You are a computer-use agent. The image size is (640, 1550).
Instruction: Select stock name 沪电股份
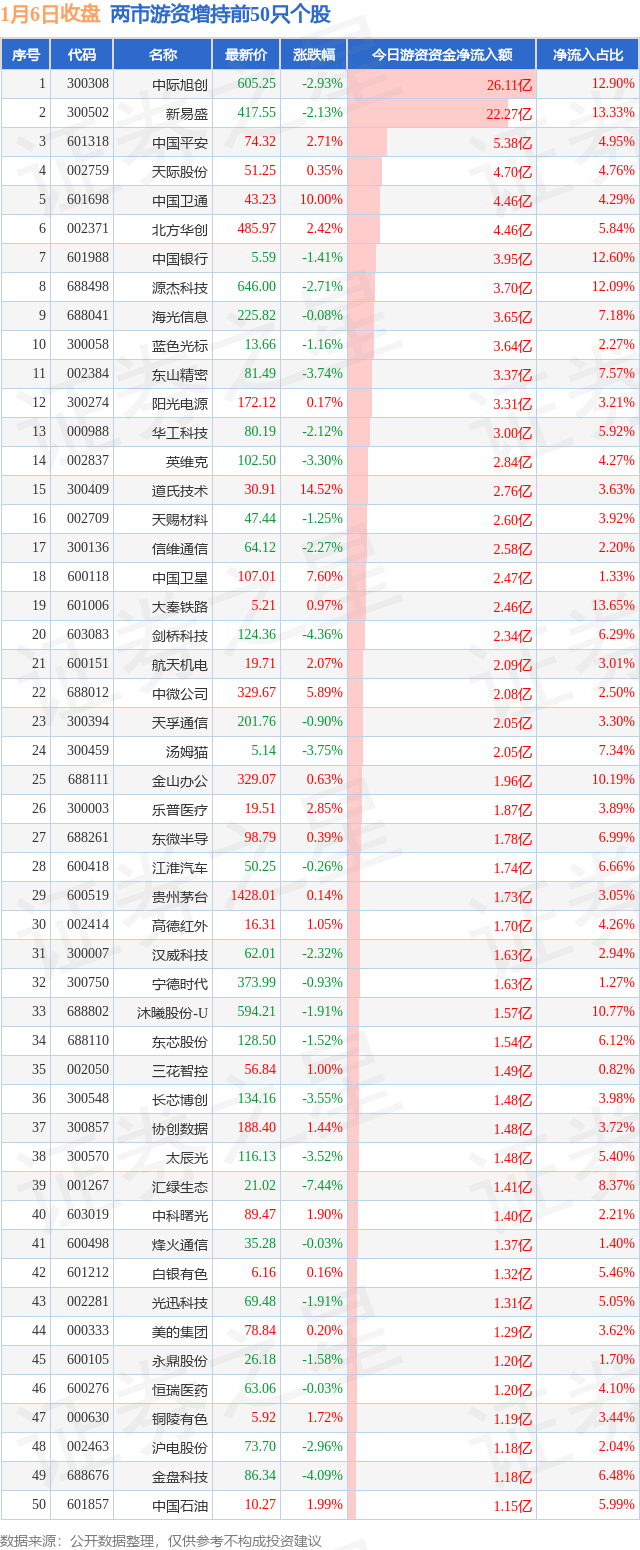coord(180,1447)
